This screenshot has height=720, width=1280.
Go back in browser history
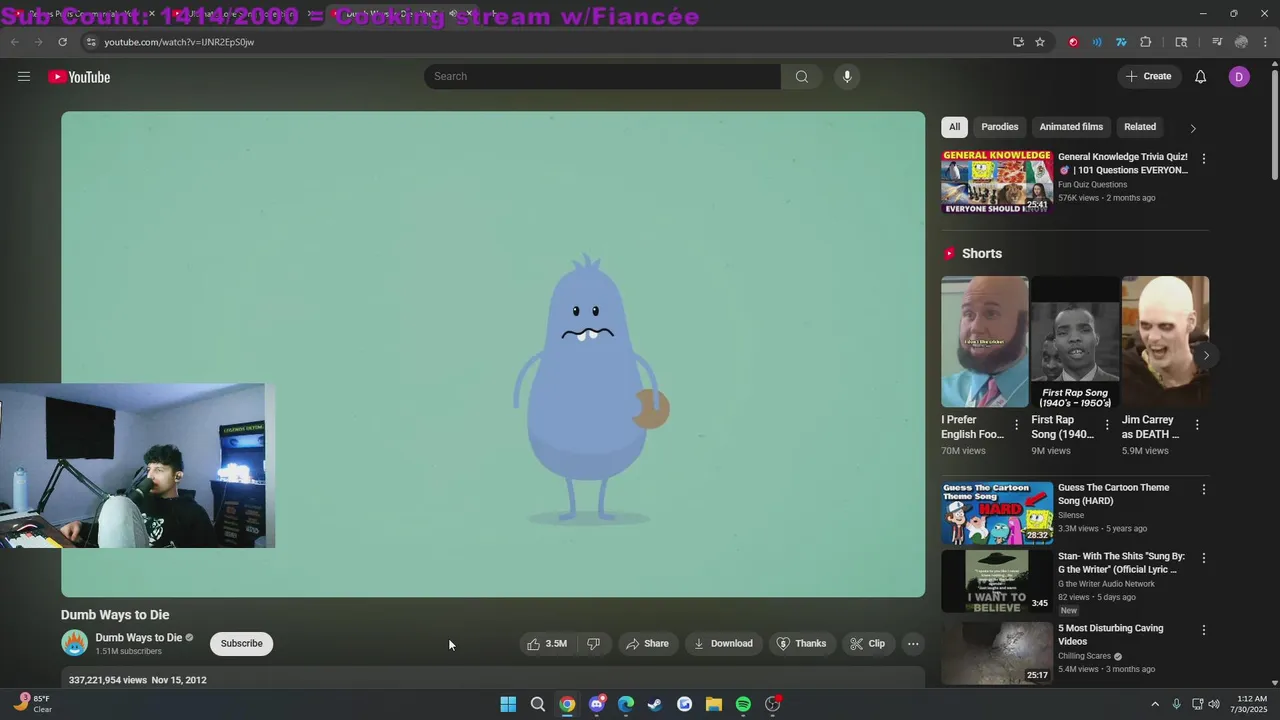click(14, 42)
